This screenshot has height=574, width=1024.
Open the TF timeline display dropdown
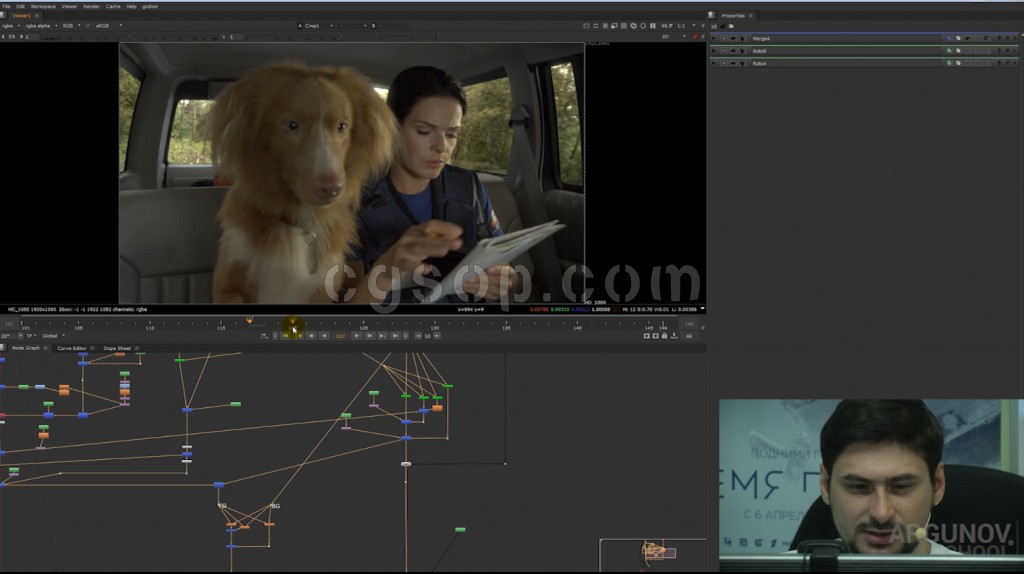[x=30, y=336]
